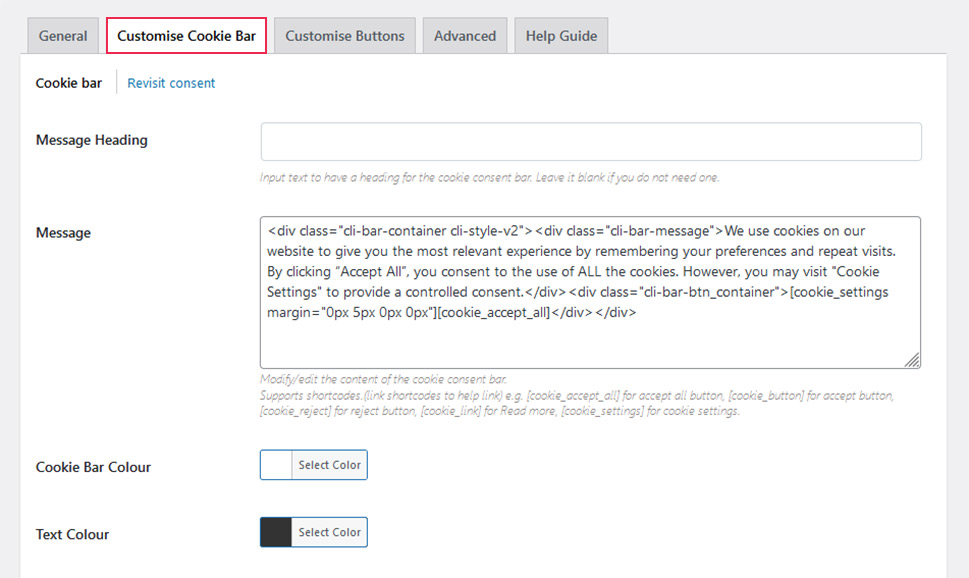Open the Revisit consent link
Viewport: 969px width, 578px height.
(x=171, y=83)
